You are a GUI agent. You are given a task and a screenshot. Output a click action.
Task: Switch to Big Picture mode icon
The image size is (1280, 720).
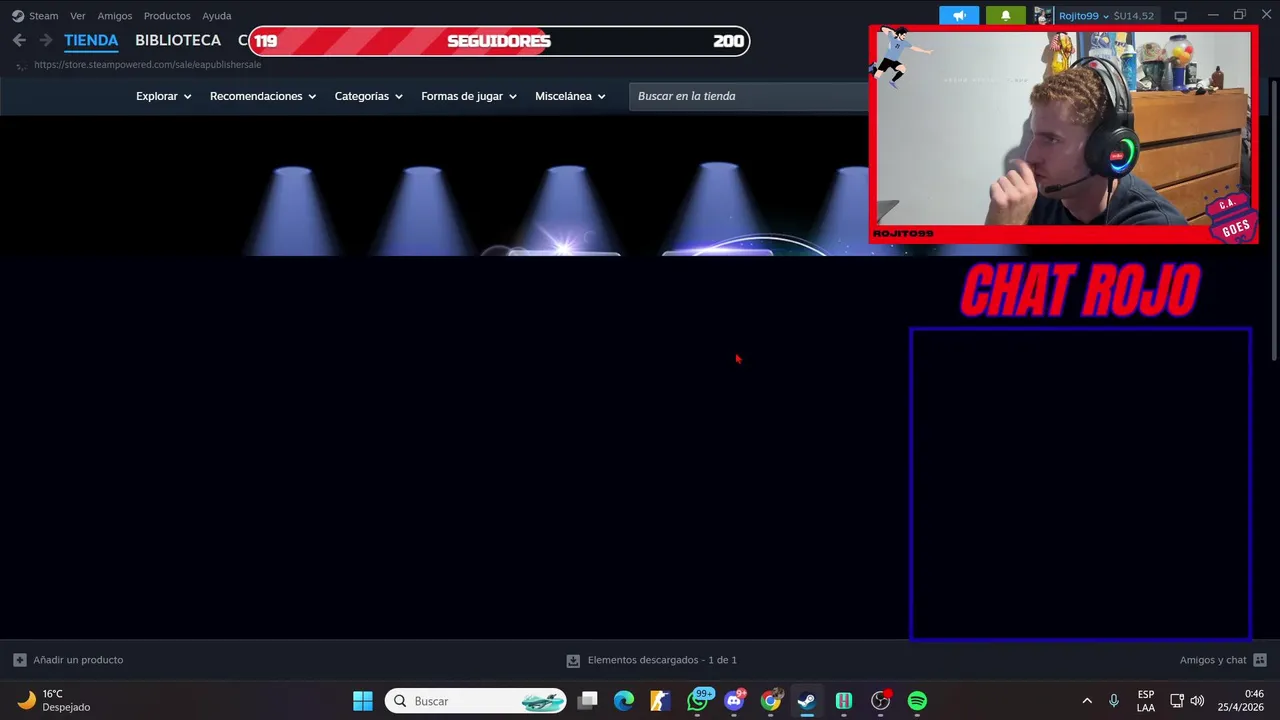pyautogui.click(x=1180, y=16)
